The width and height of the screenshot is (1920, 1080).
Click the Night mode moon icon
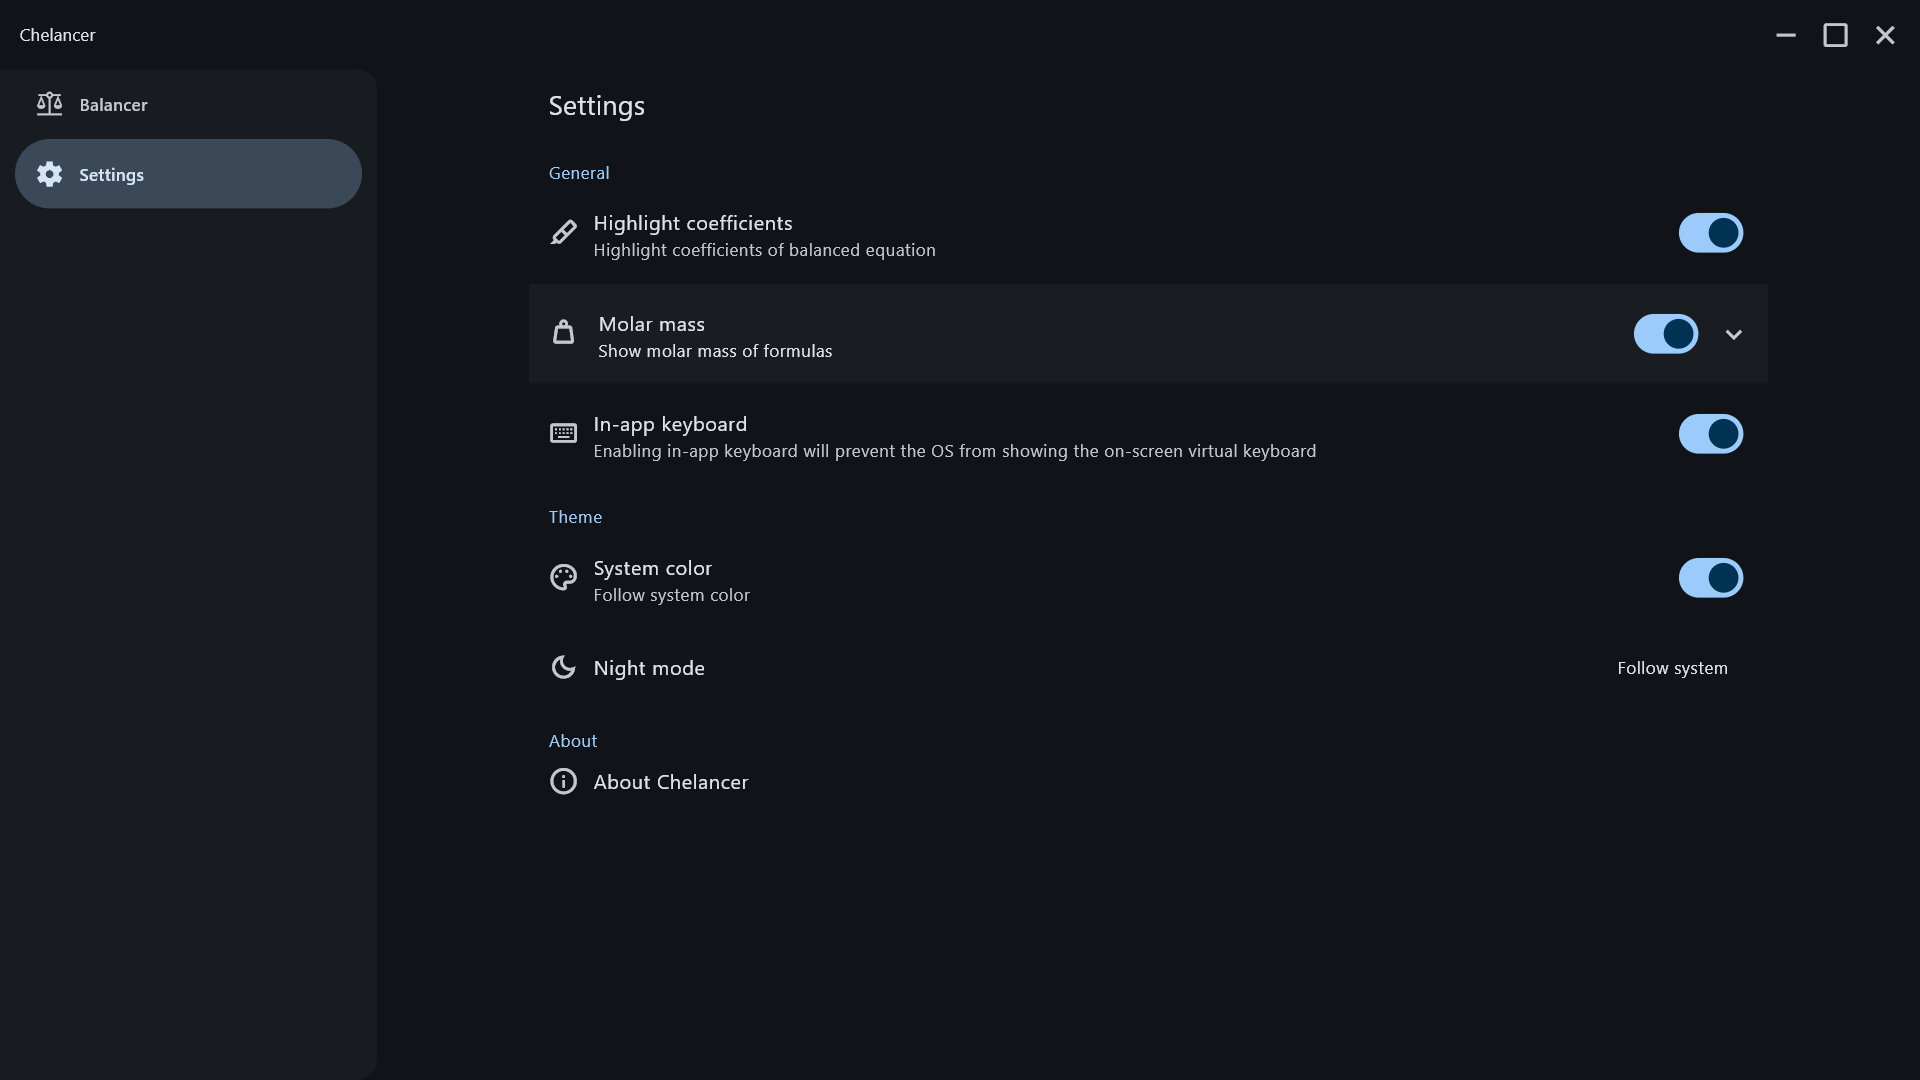tap(563, 667)
